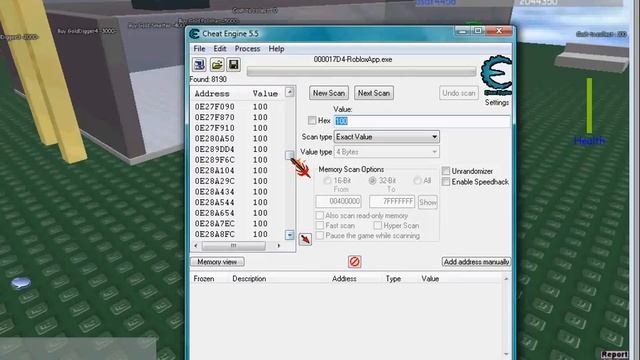This screenshot has width=640, height=360.
Task: Select result address 0E28A654
Action: [x=214, y=213]
